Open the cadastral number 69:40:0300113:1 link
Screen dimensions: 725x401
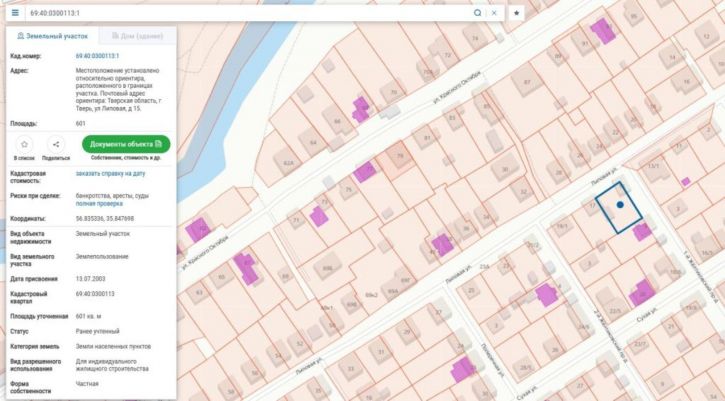pos(98,56)
